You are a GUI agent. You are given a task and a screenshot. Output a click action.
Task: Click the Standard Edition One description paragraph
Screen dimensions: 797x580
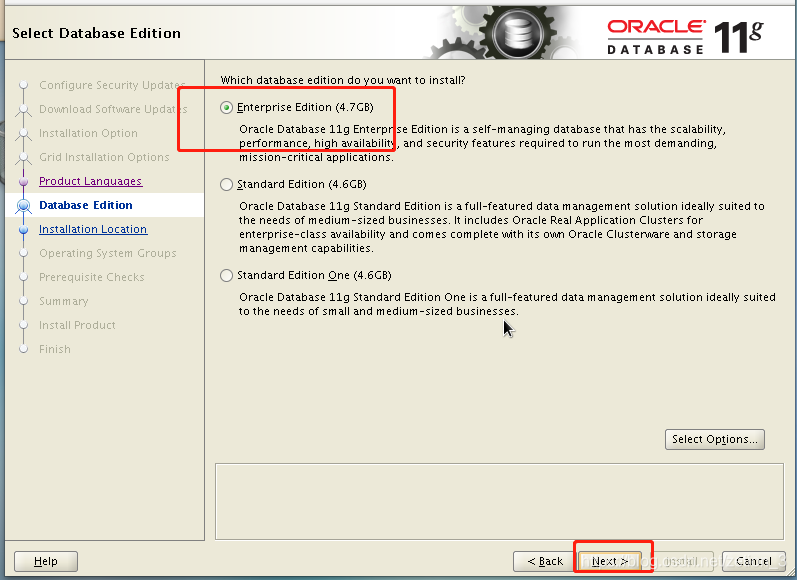click(x=507, y=304)
